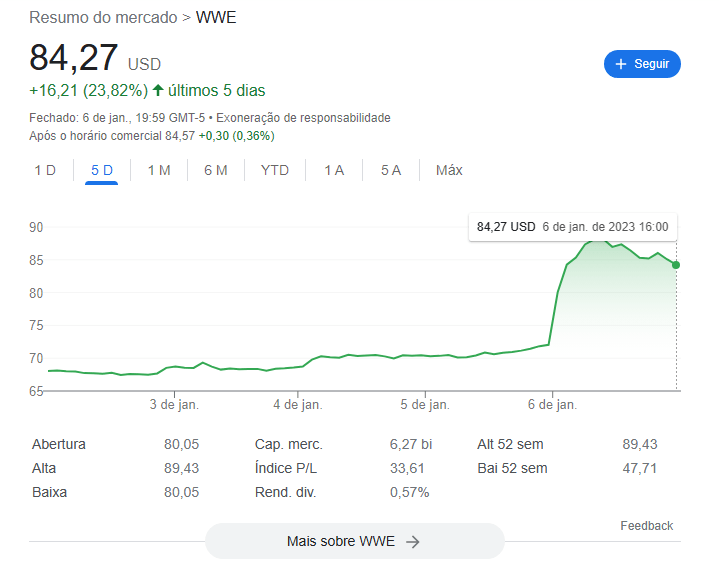
Task: Click the 84,27 USD chart tooltip
Action: (x=573, y=227)
